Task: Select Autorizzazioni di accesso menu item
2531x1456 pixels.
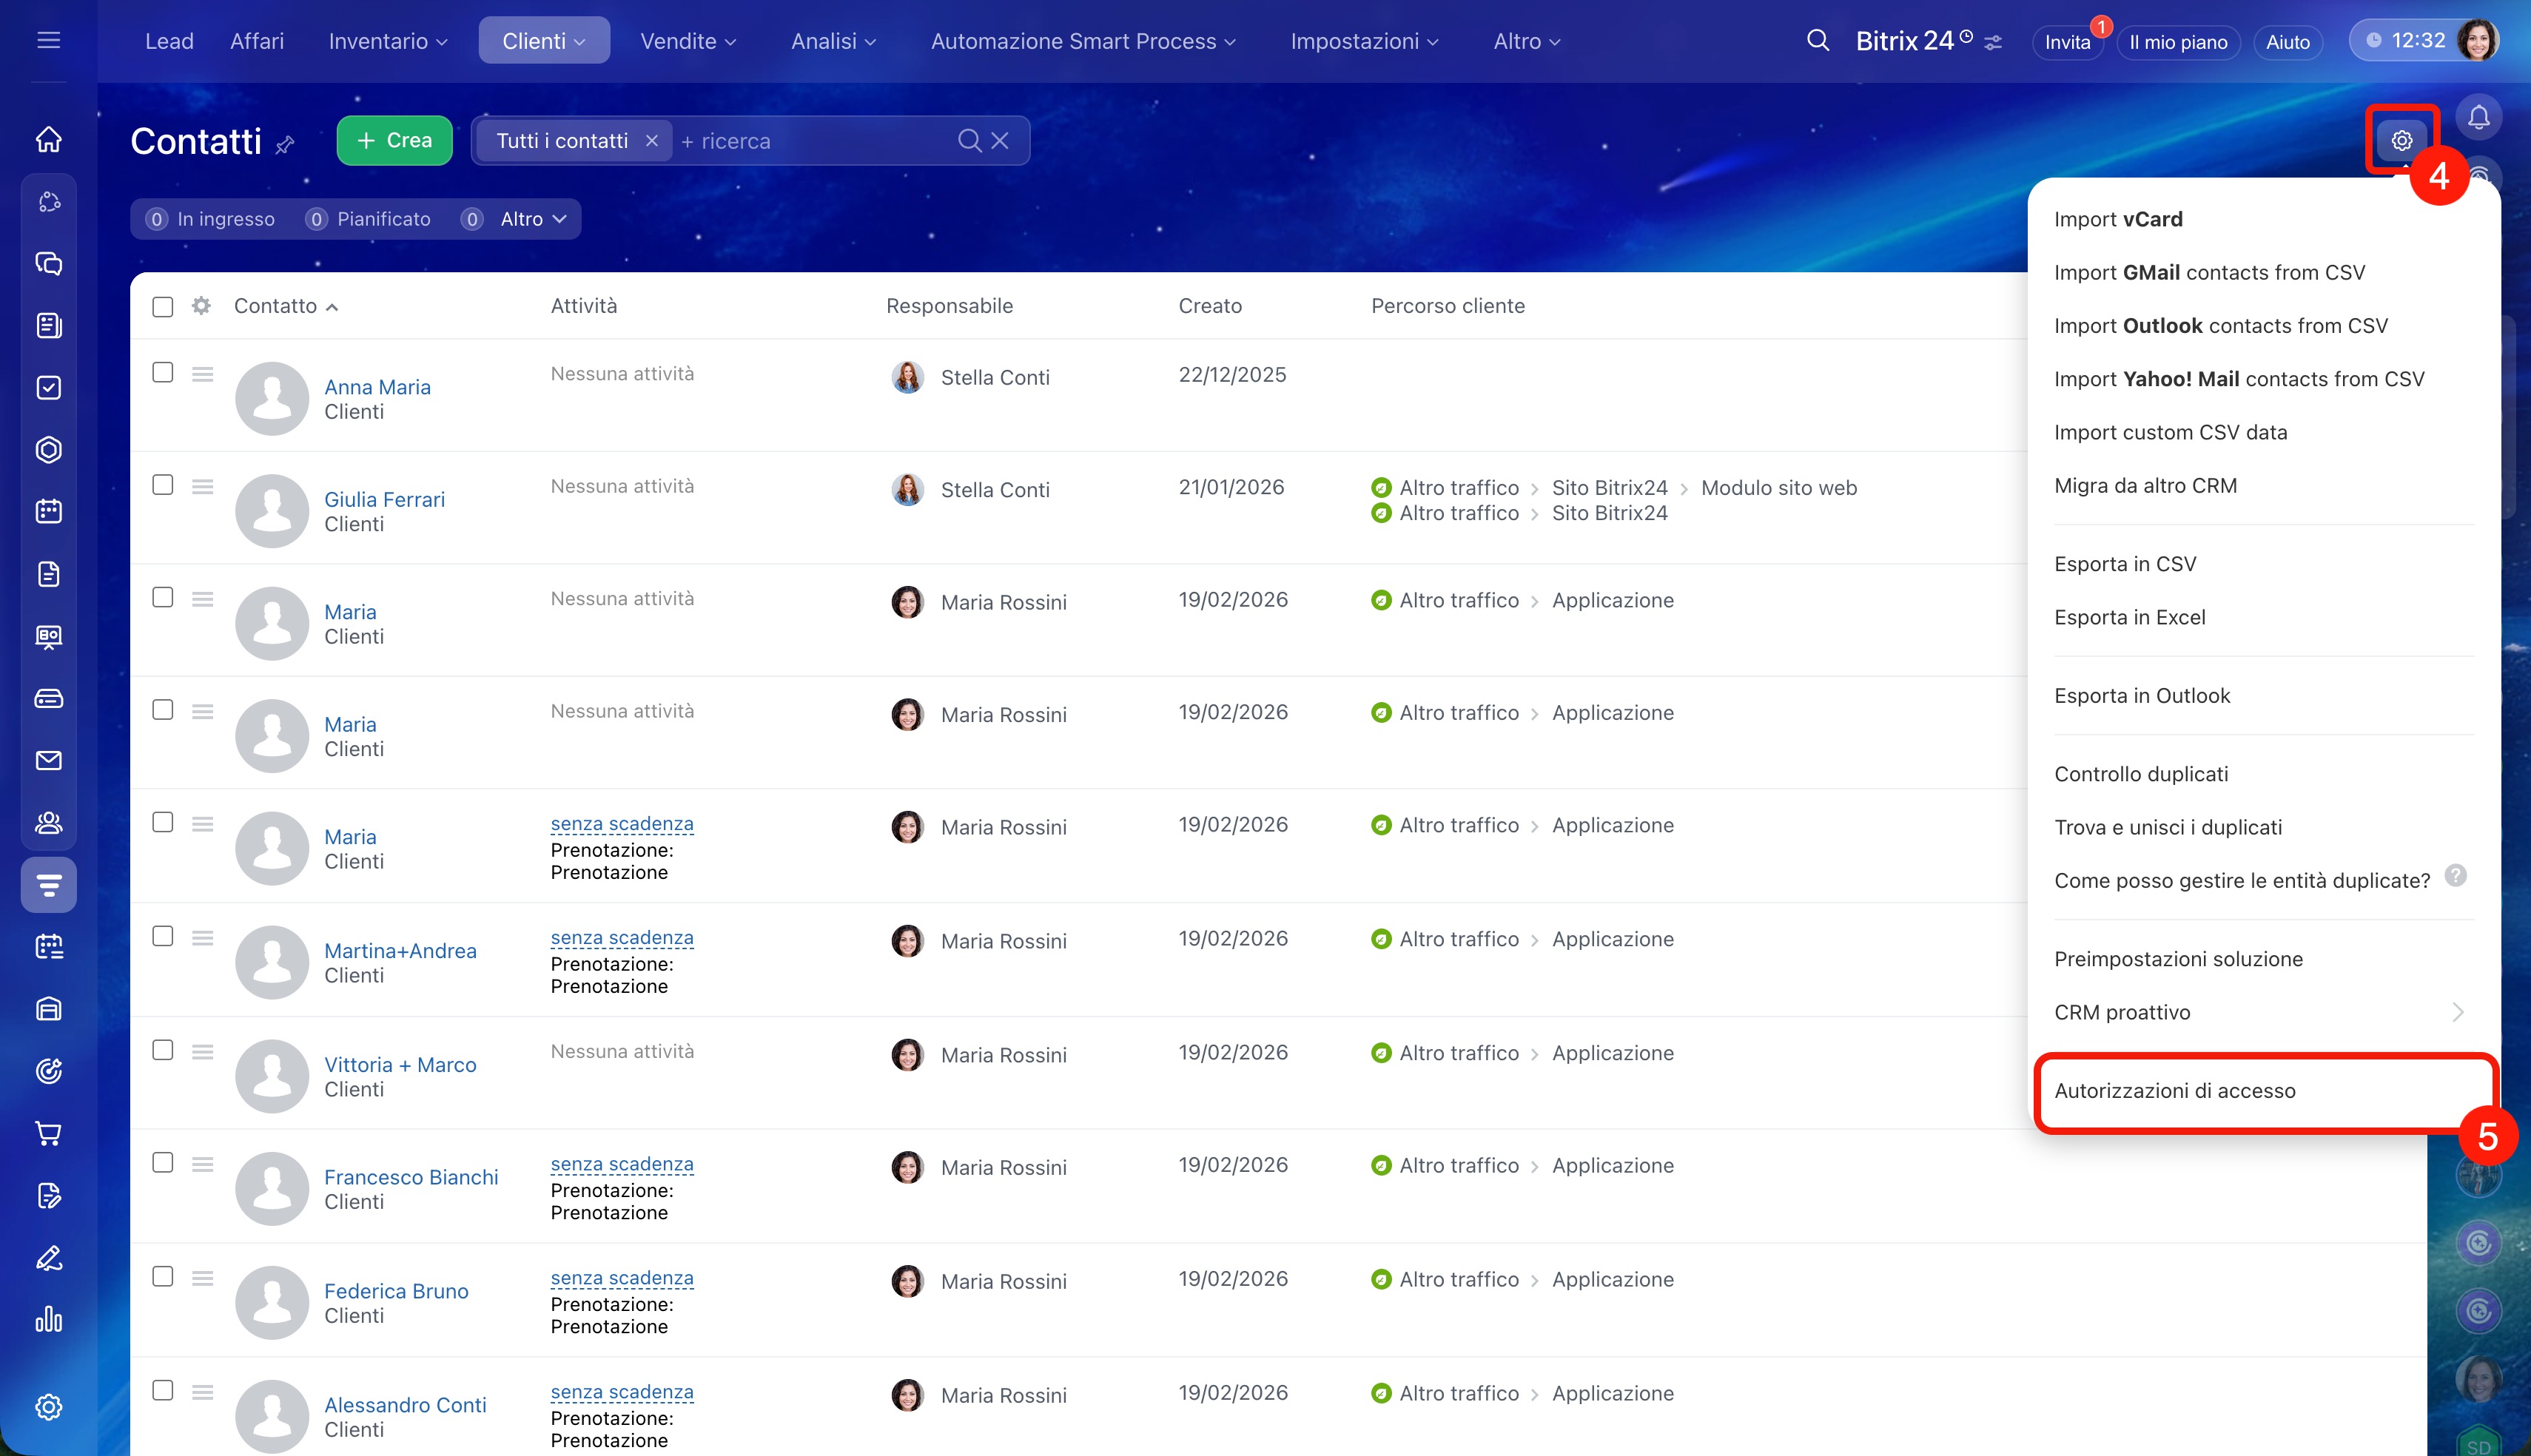Action: [x=2174, y=1091]
